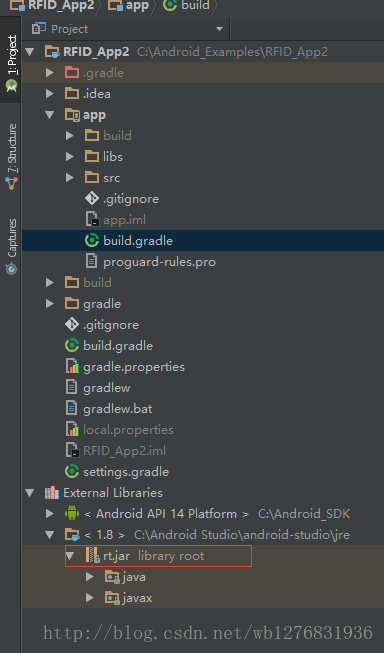
Task: Click the settings.gradle gradle icon
Action: point(72,472)
